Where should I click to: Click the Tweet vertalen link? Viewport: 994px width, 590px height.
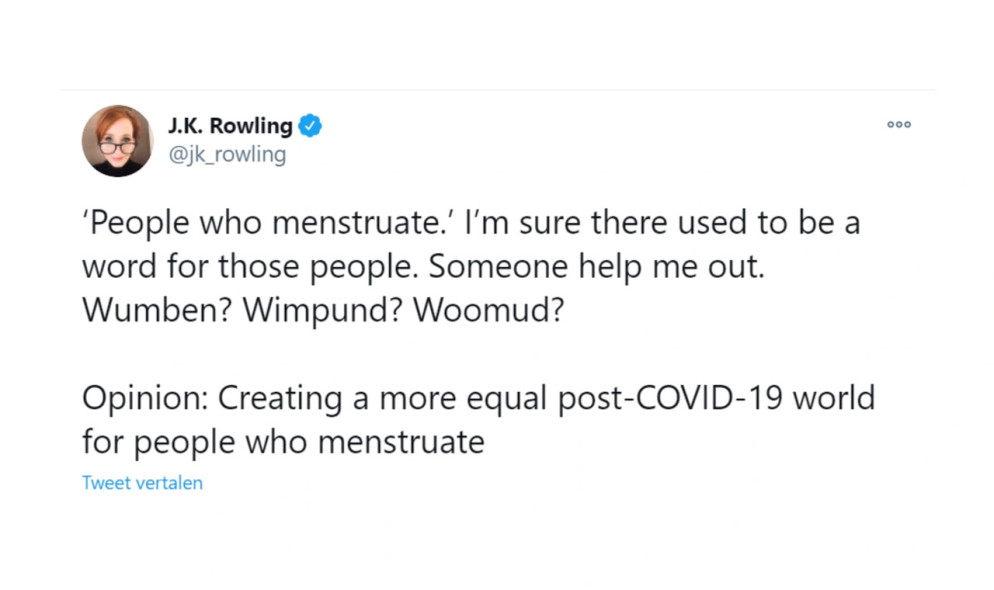pos(142,483)
